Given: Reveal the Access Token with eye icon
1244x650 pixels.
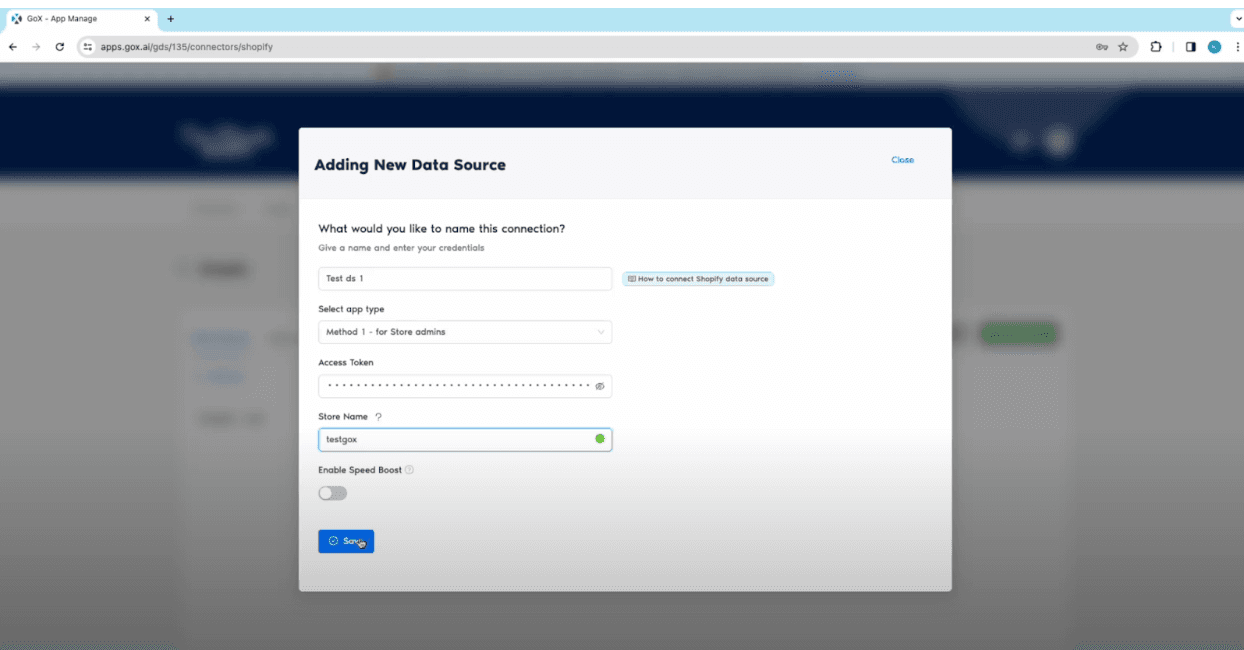Looking at the screenshot, I should click(x=600, y=386).
